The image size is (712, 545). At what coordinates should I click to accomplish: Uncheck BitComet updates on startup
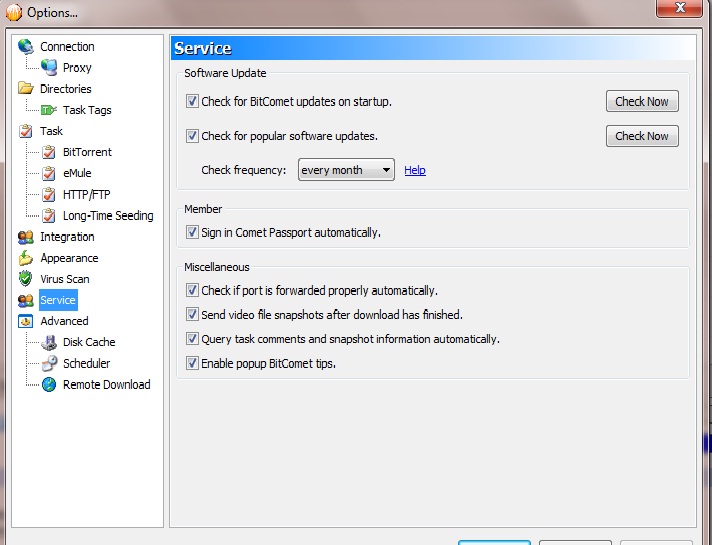pyautogui.click(x=192, y=101)
